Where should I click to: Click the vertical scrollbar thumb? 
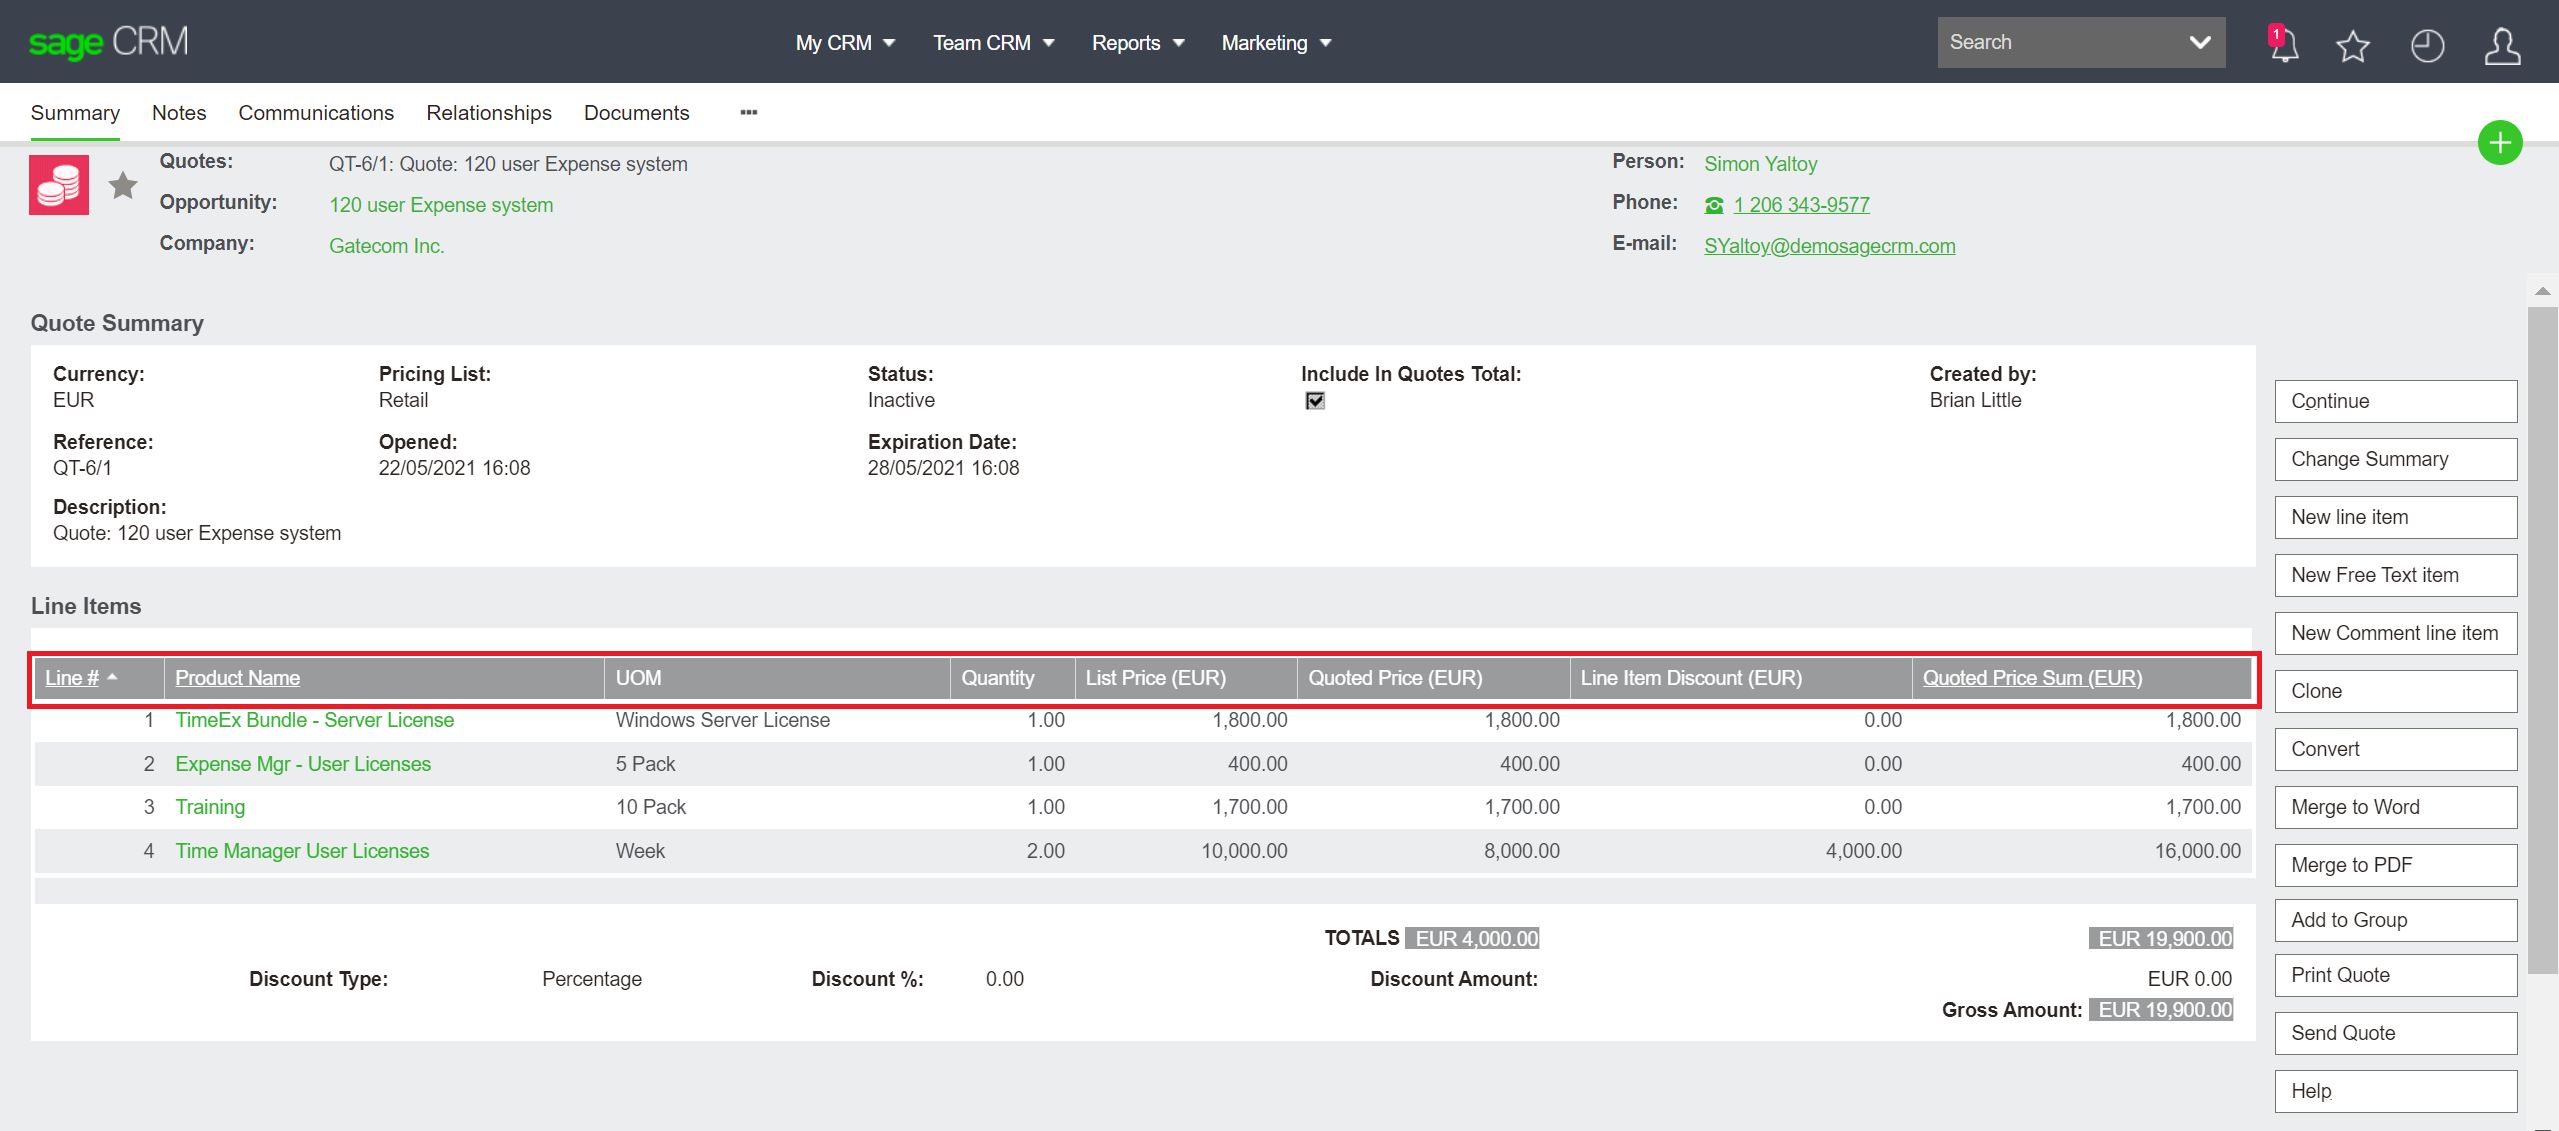(2542, 640)
